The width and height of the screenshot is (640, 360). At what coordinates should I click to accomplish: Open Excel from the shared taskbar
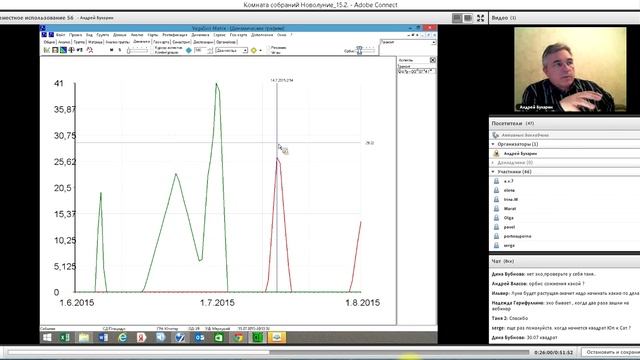(65, 338)
